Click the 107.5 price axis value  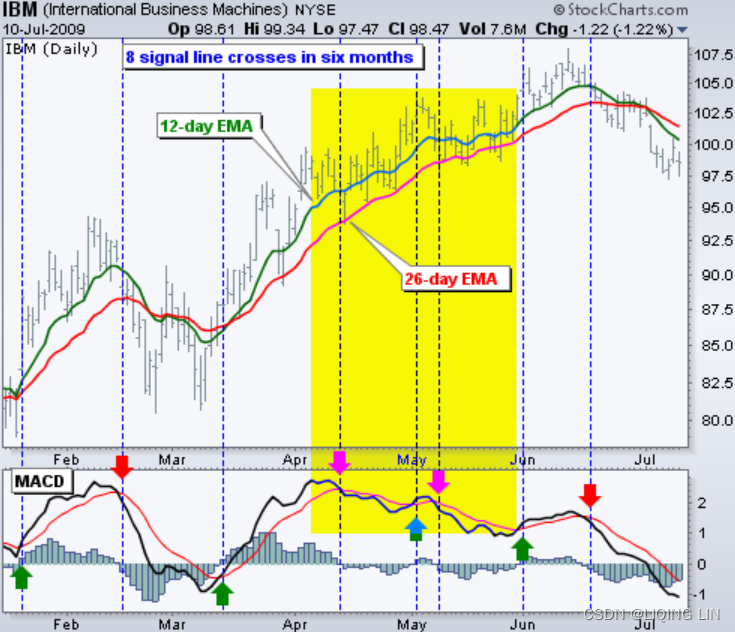tap(713, 55)
